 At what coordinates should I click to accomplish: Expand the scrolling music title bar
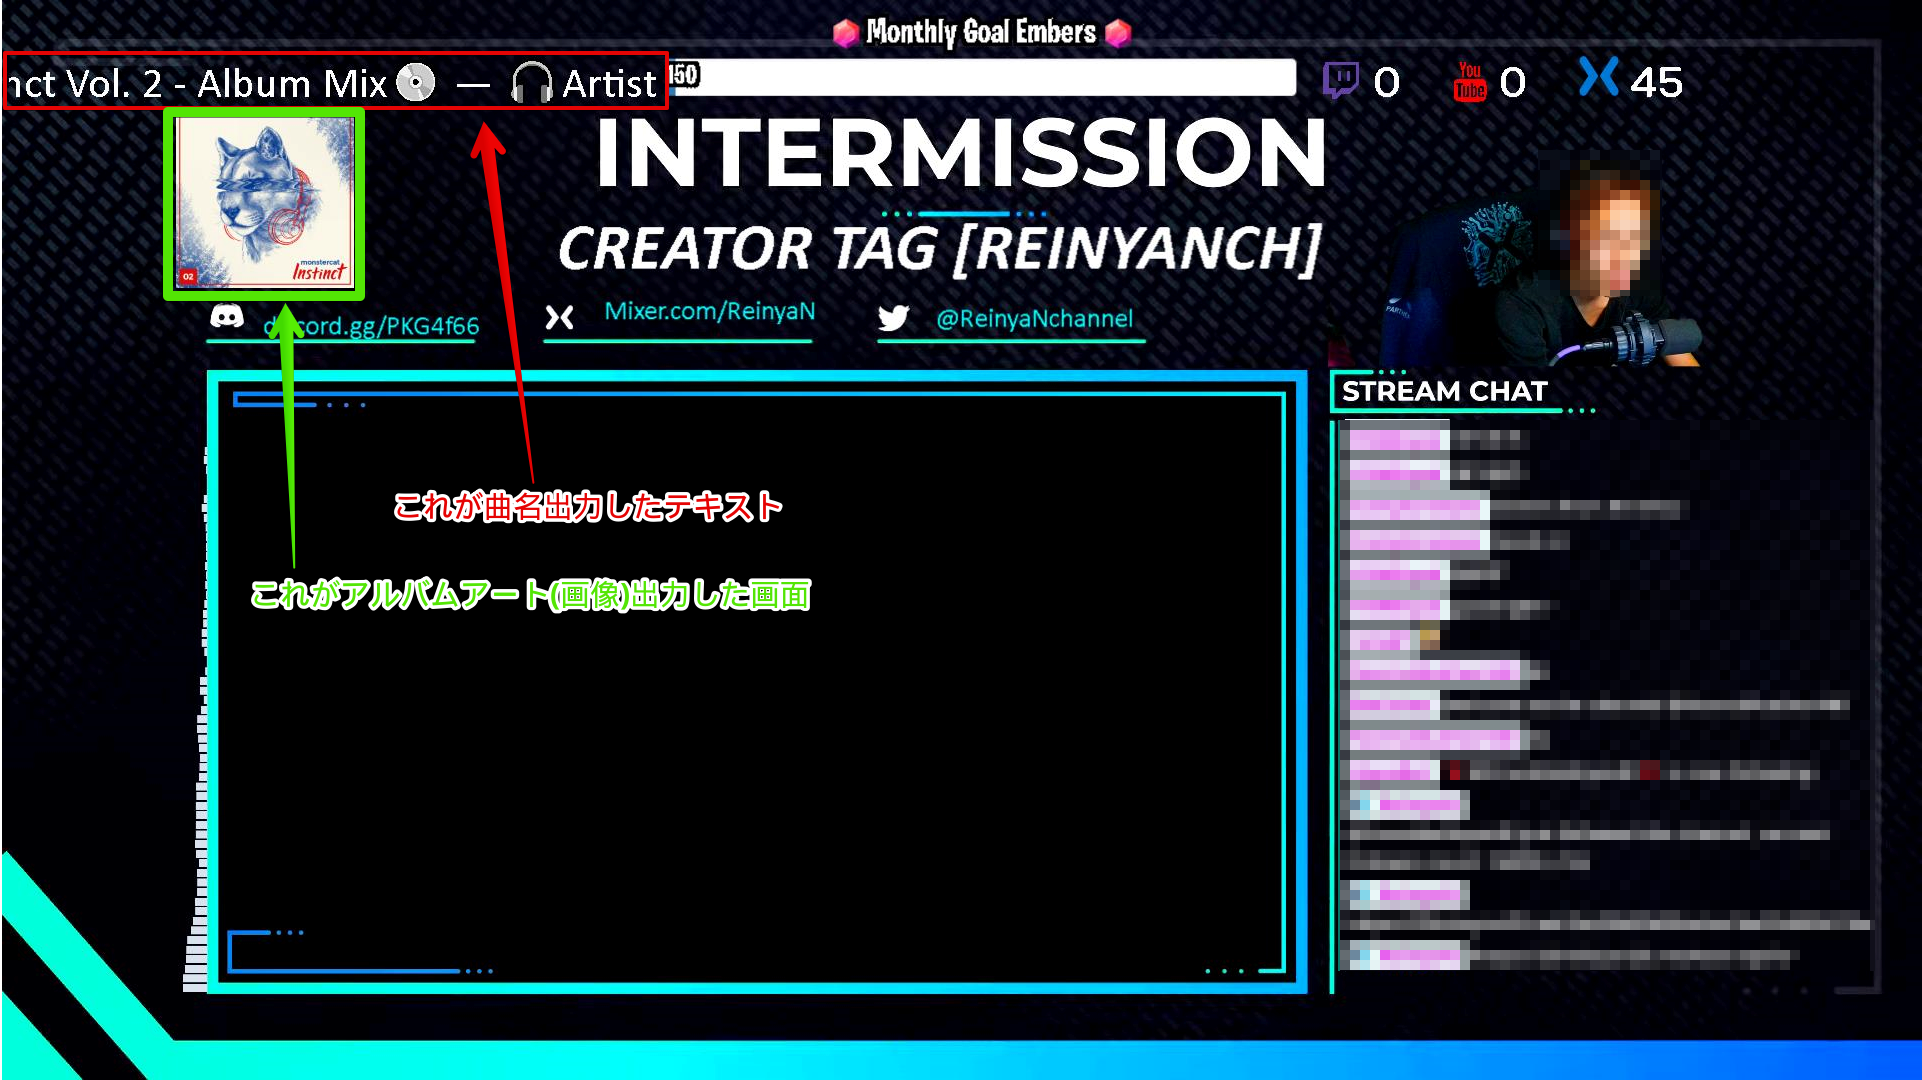335,82
